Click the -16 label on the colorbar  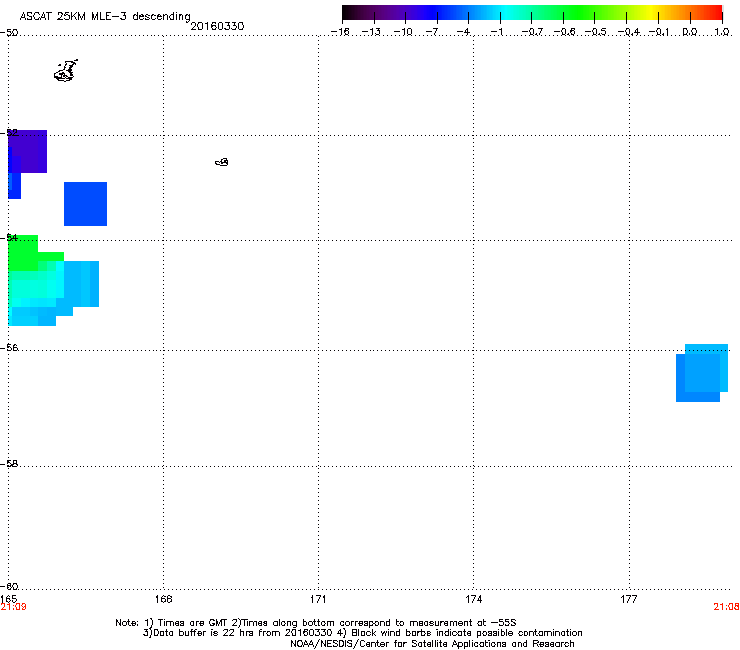pos(340,32)
